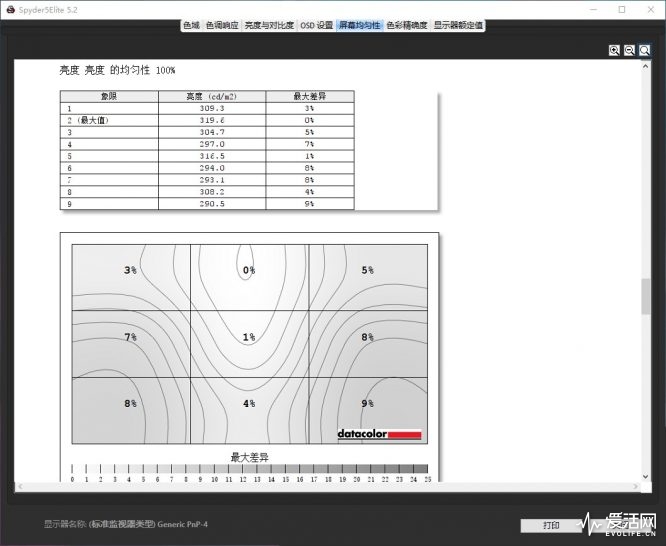
Task: Click the 亮度 (cd/m2) column header
Action: pyautogui.click(x=212, y=96)
